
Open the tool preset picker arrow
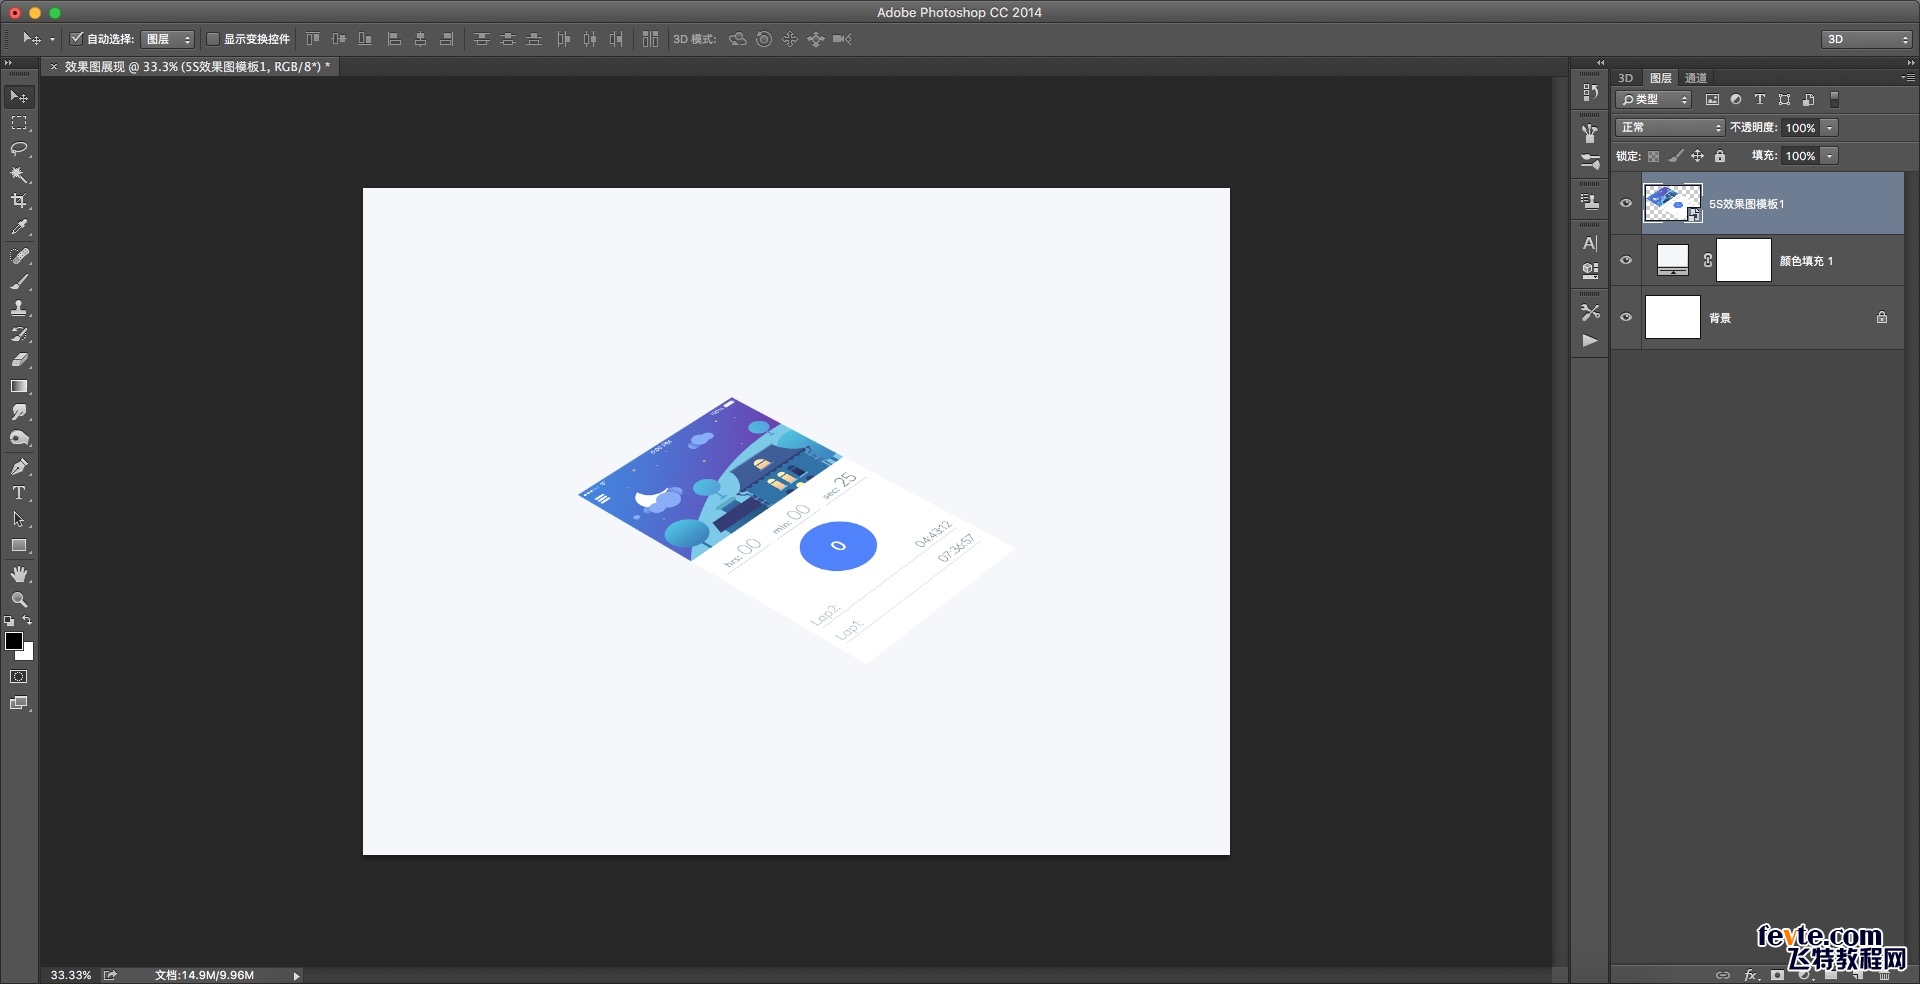pyautogui.click(x=52, y=40)
